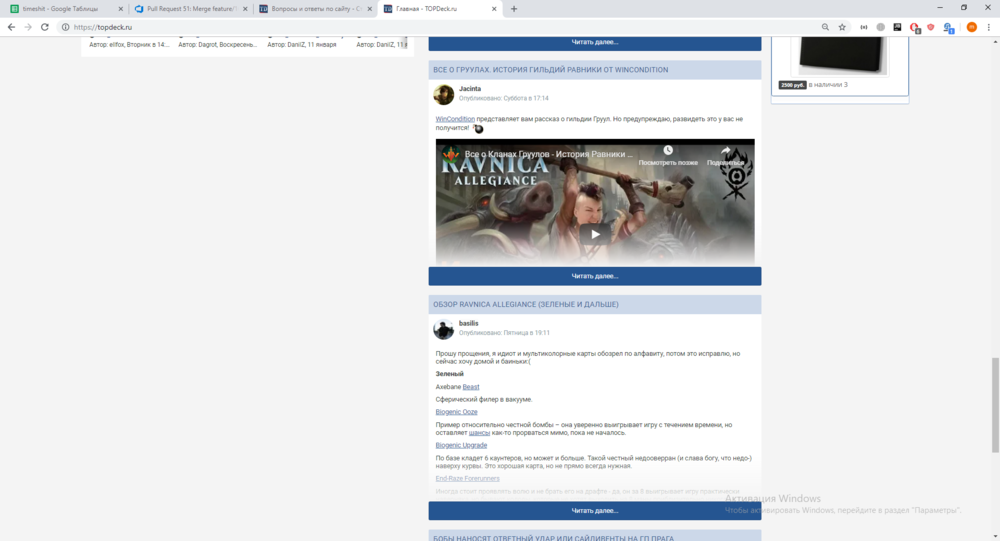1000x541 pixels.
Task: Click the в наличии 3 text
Action: [x=828, y=85]
